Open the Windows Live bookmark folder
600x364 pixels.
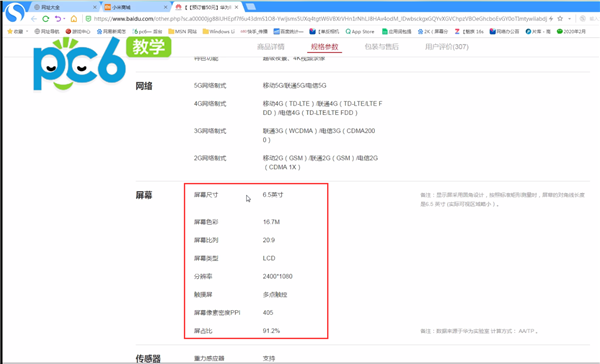pyautogui.click(x=218, y=31)
